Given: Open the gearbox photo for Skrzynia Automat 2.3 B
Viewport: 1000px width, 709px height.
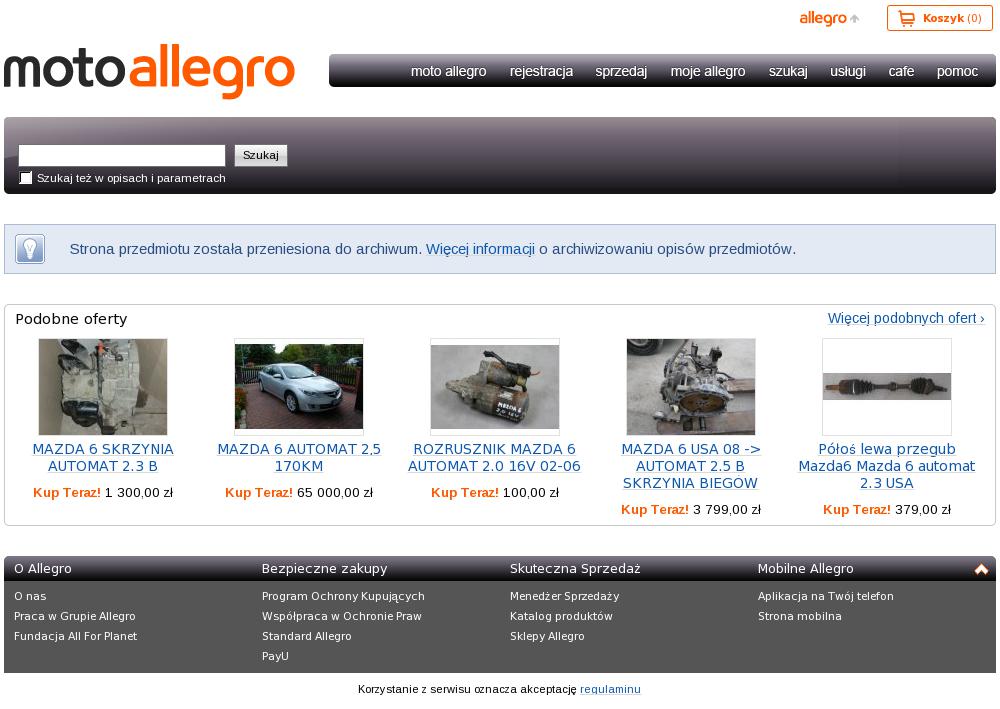Looking at the screenshot, I should [x=103, y=387].
